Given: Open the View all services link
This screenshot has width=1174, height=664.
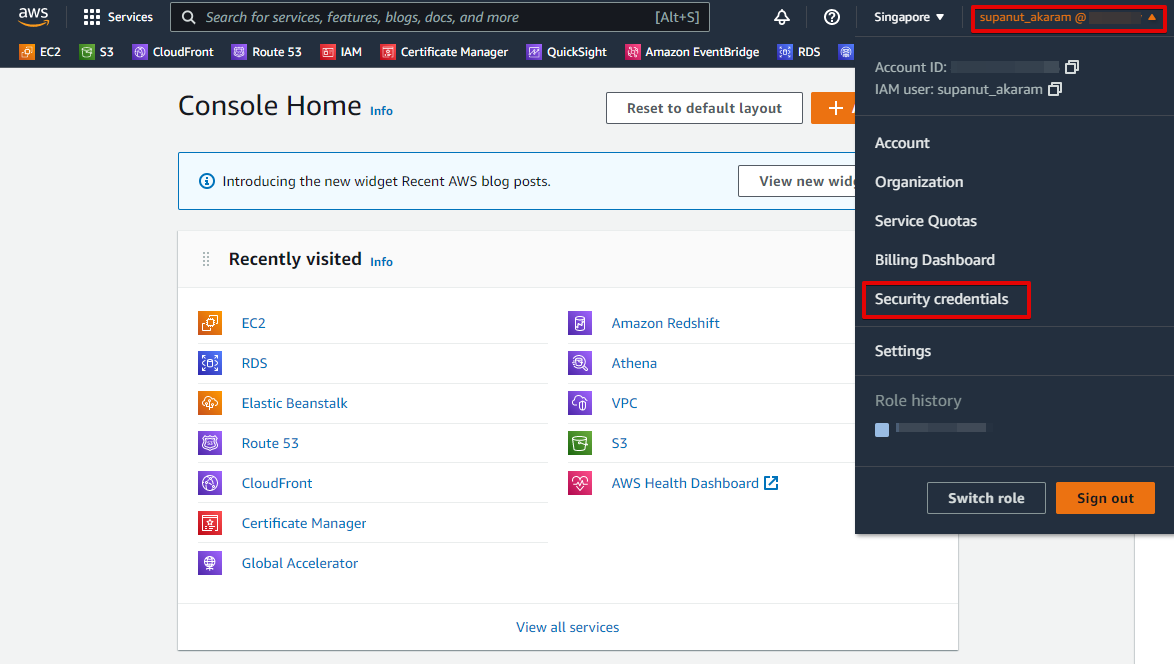Looking at the screenshot, I should [x=567, y=627].
